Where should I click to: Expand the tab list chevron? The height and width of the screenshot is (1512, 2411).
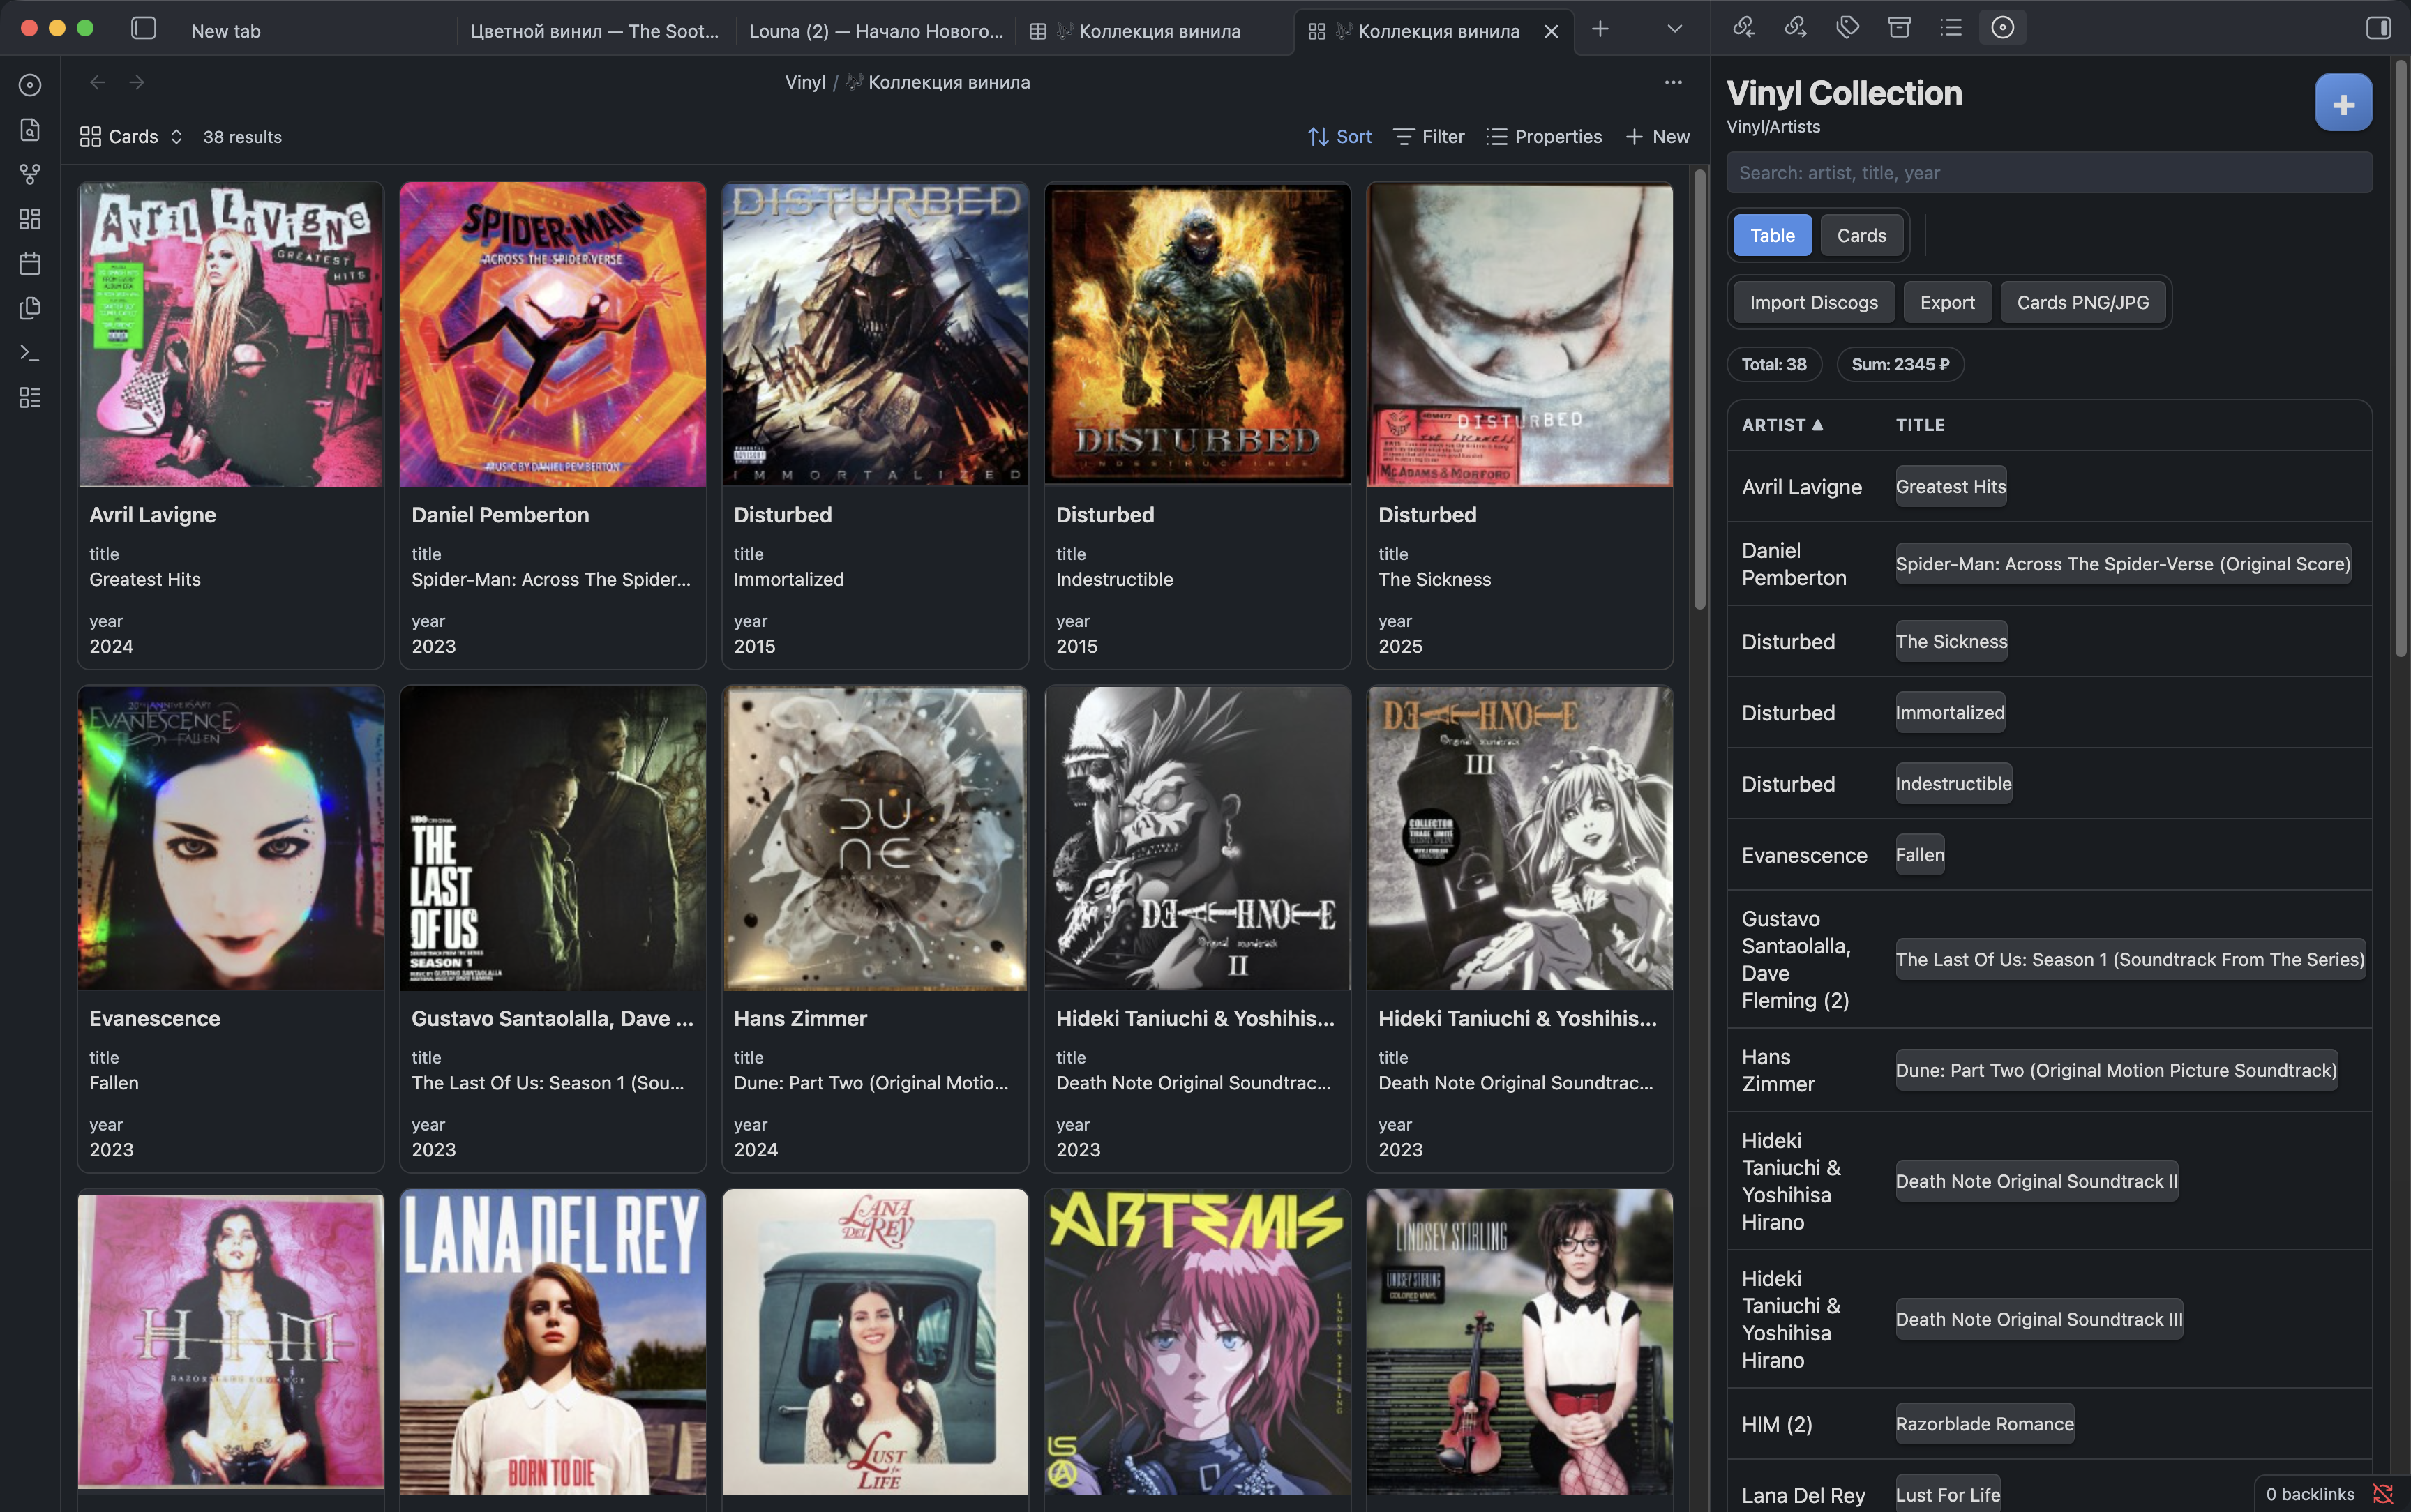tap(1674, 29)
